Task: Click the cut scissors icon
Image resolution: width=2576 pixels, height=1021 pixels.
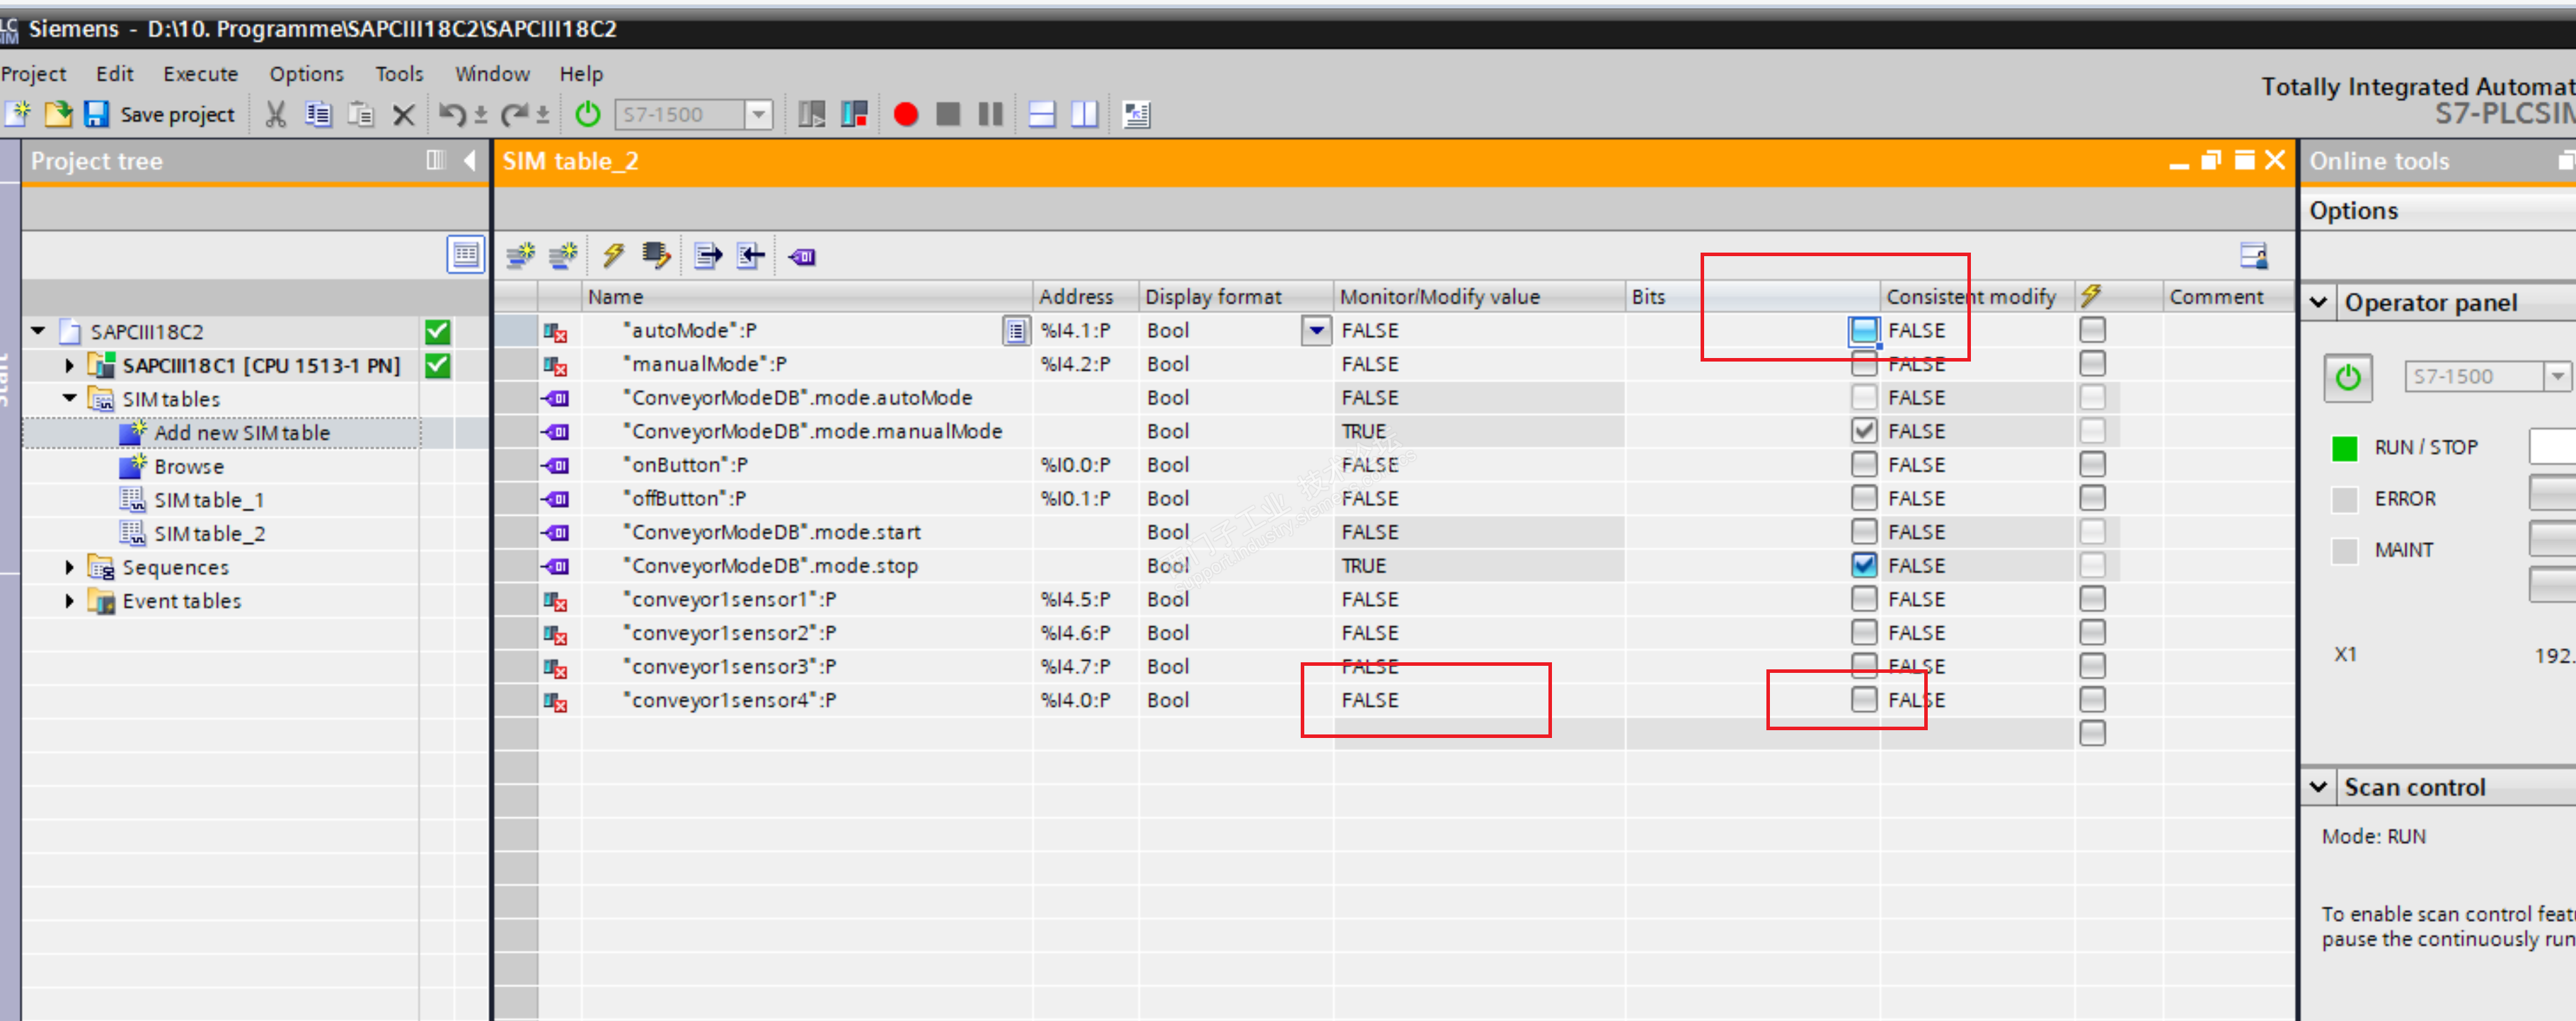Action: [x=275, y=115]
